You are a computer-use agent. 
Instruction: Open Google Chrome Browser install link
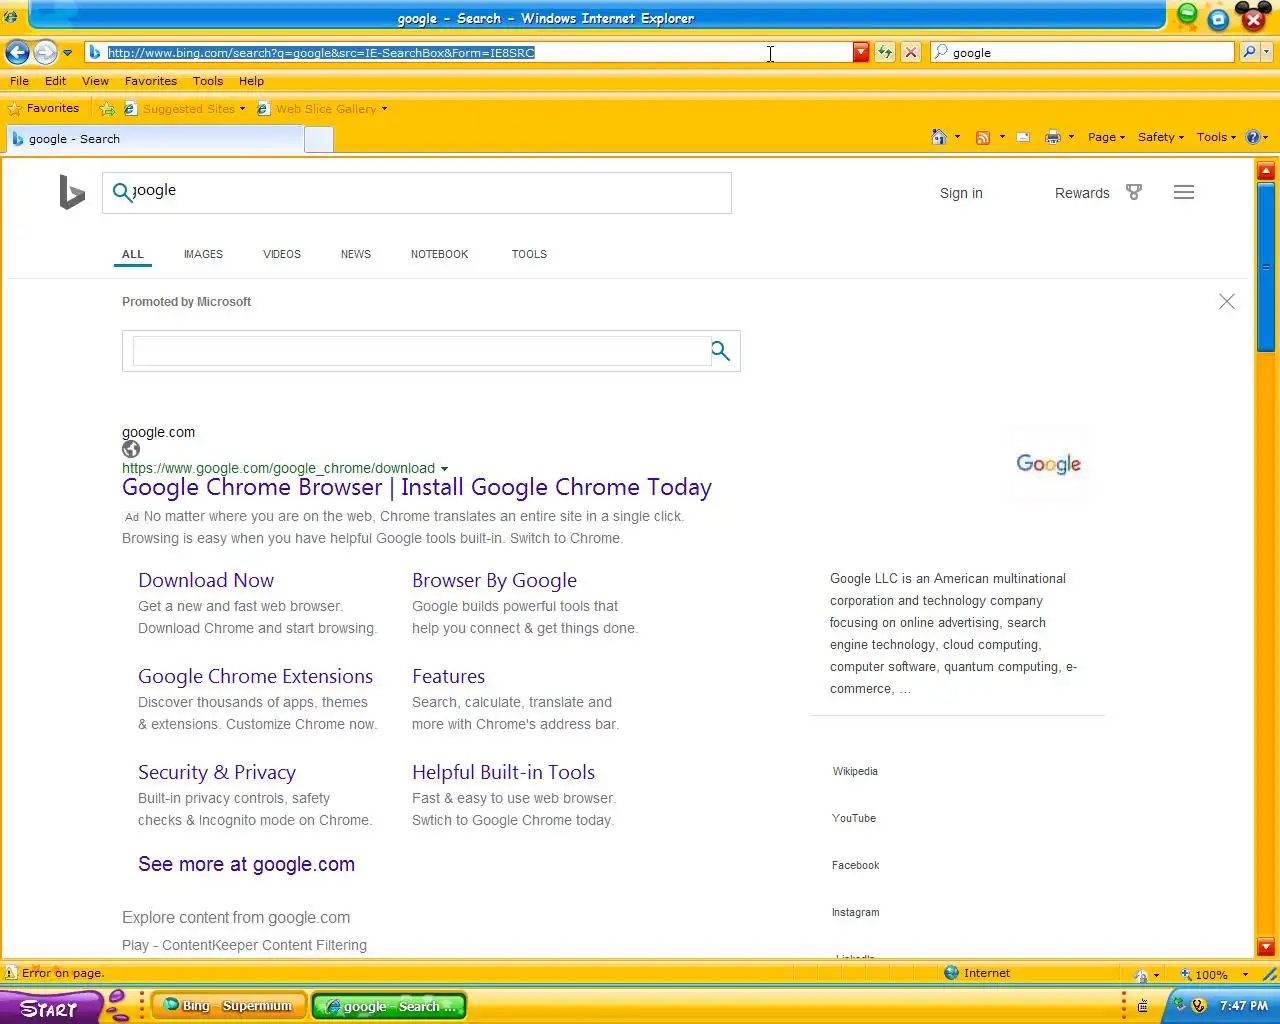coord(417,487)
